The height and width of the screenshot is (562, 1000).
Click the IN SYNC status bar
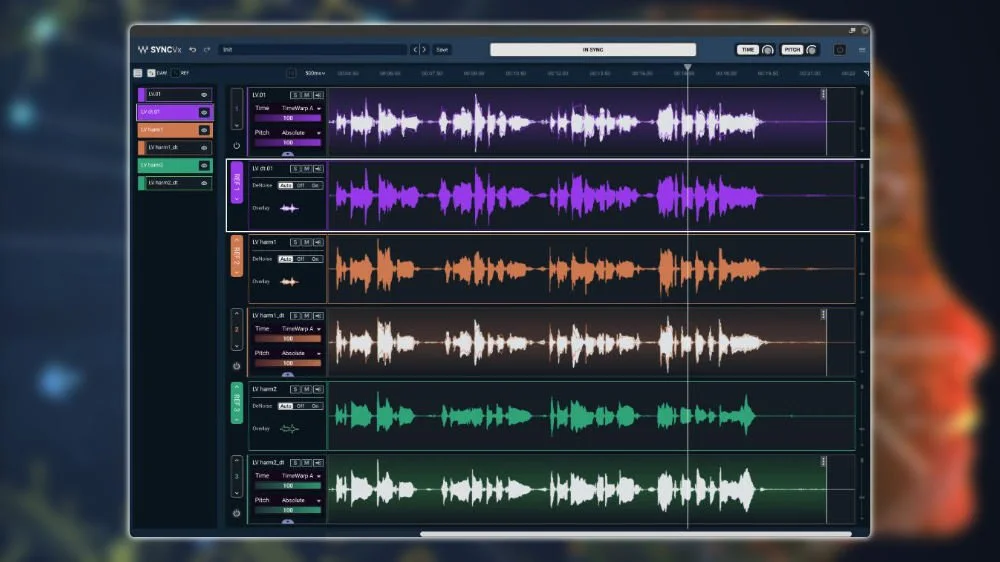tap(592, 50)
